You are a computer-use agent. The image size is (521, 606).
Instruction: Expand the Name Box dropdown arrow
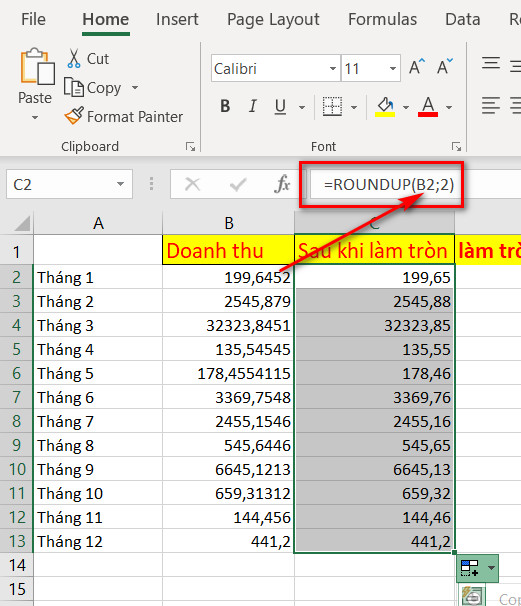[x=121, y=184]
